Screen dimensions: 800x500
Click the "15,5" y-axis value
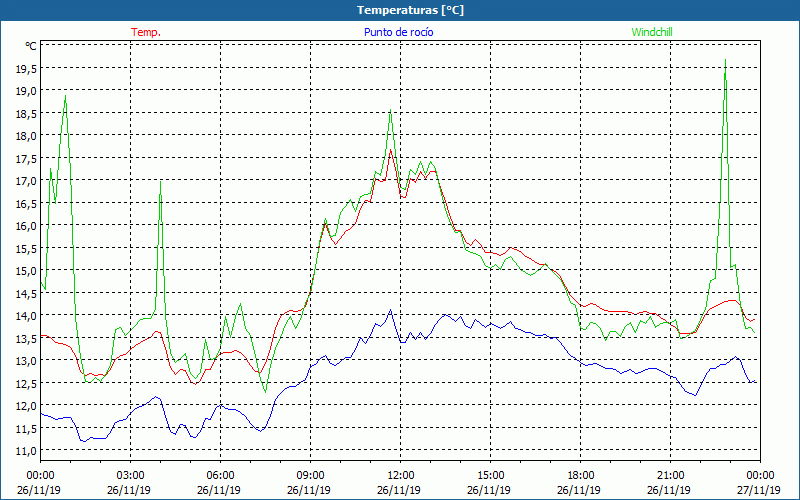pyautogui.click(x=27, y=248)
